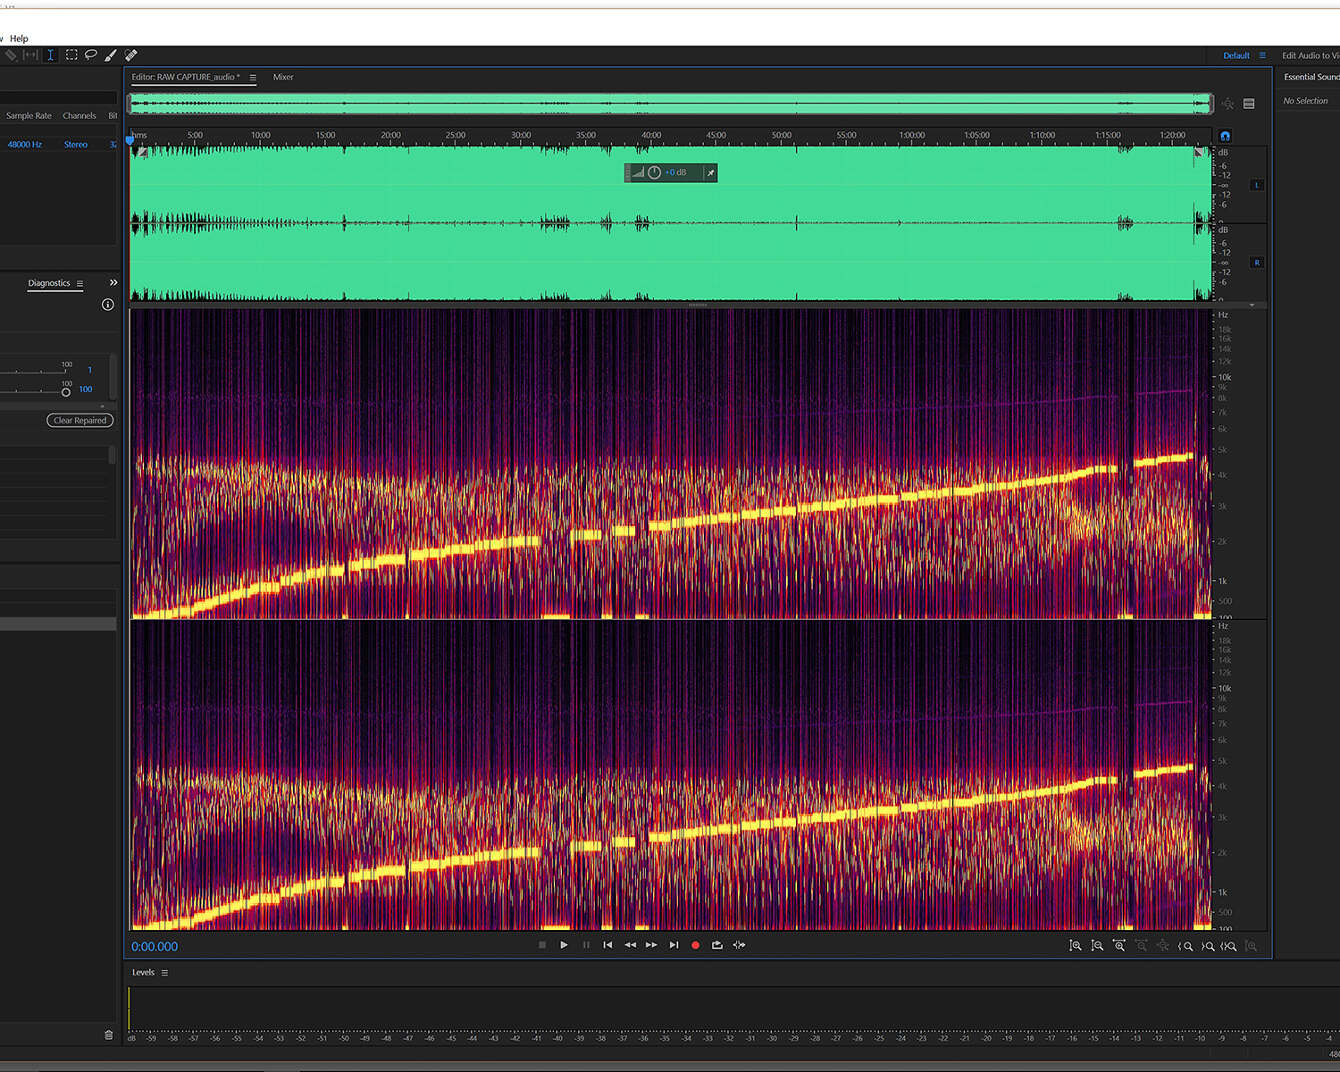Viewport: 1340px width, 1072px height.
Task: Expand the Diagnostics panel overflow chevrons
Action: (113, 283)
